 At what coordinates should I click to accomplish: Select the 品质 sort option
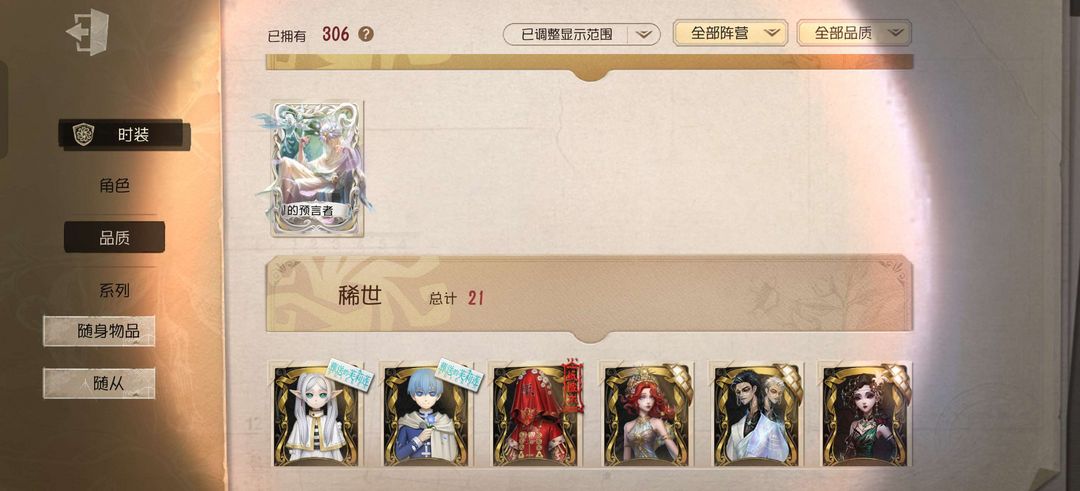(x=114, y=238)
